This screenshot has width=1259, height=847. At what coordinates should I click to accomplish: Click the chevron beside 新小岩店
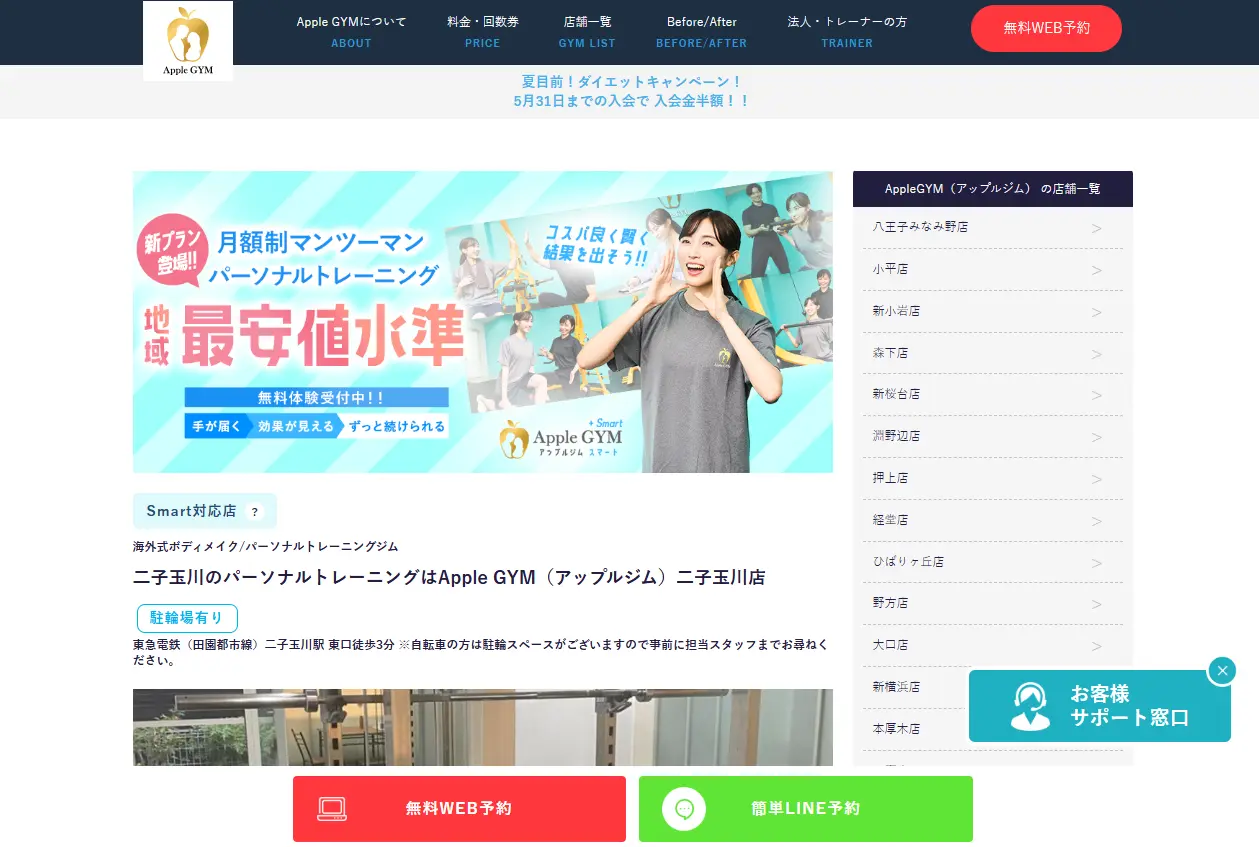tap(1096, 313)
